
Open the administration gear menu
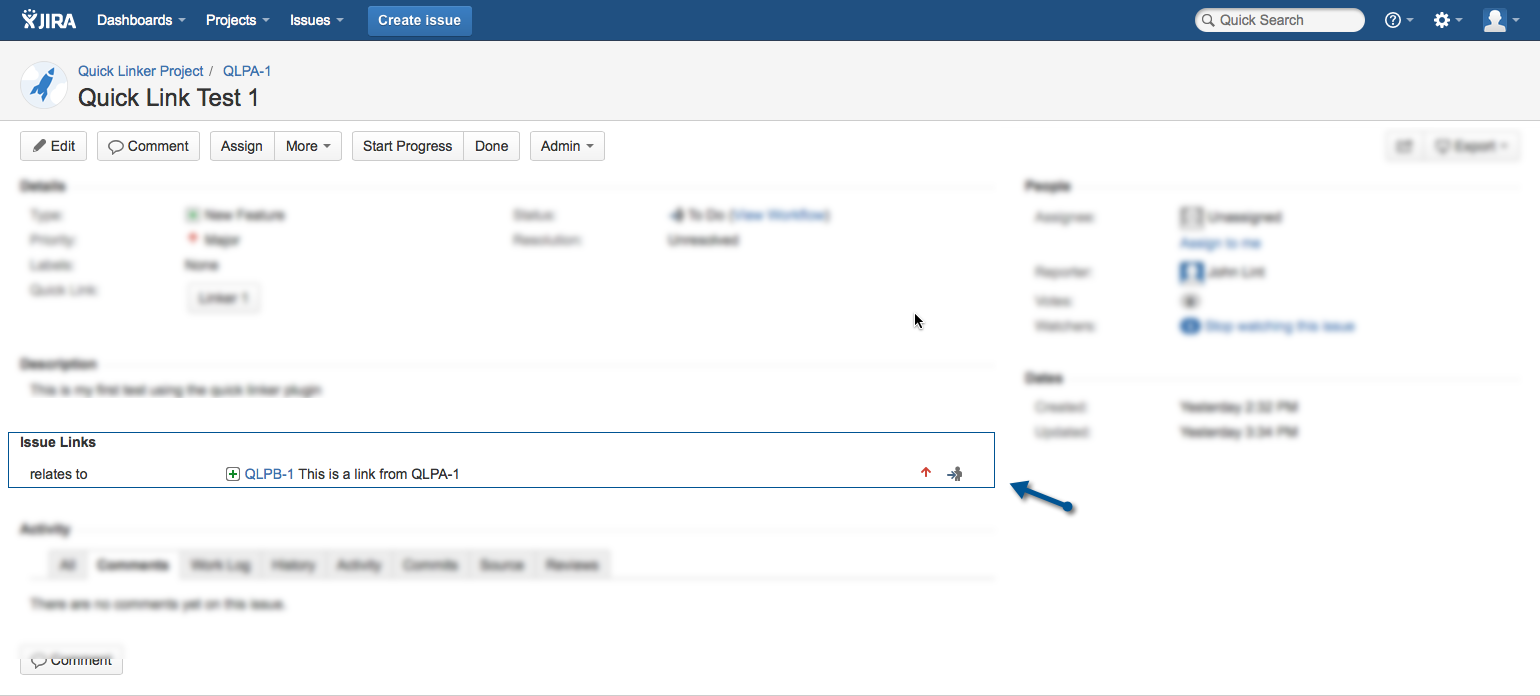click(1447, 20)
